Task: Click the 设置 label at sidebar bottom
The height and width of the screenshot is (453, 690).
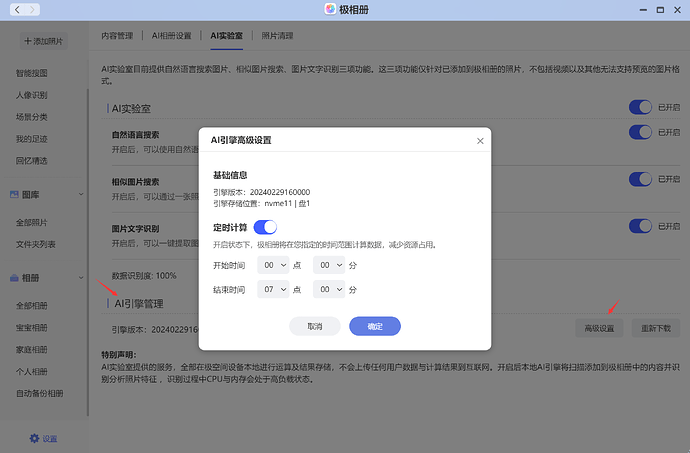Action: click(x=50, y=438)
